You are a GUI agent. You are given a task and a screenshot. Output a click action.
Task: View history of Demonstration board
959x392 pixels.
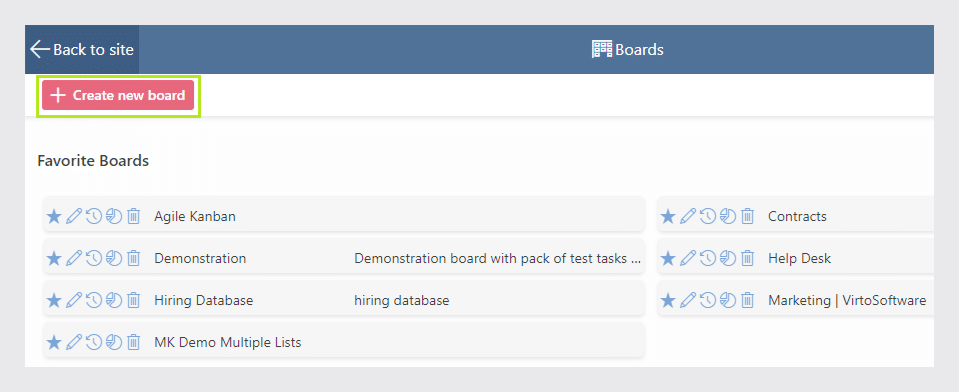coord(94,258)
